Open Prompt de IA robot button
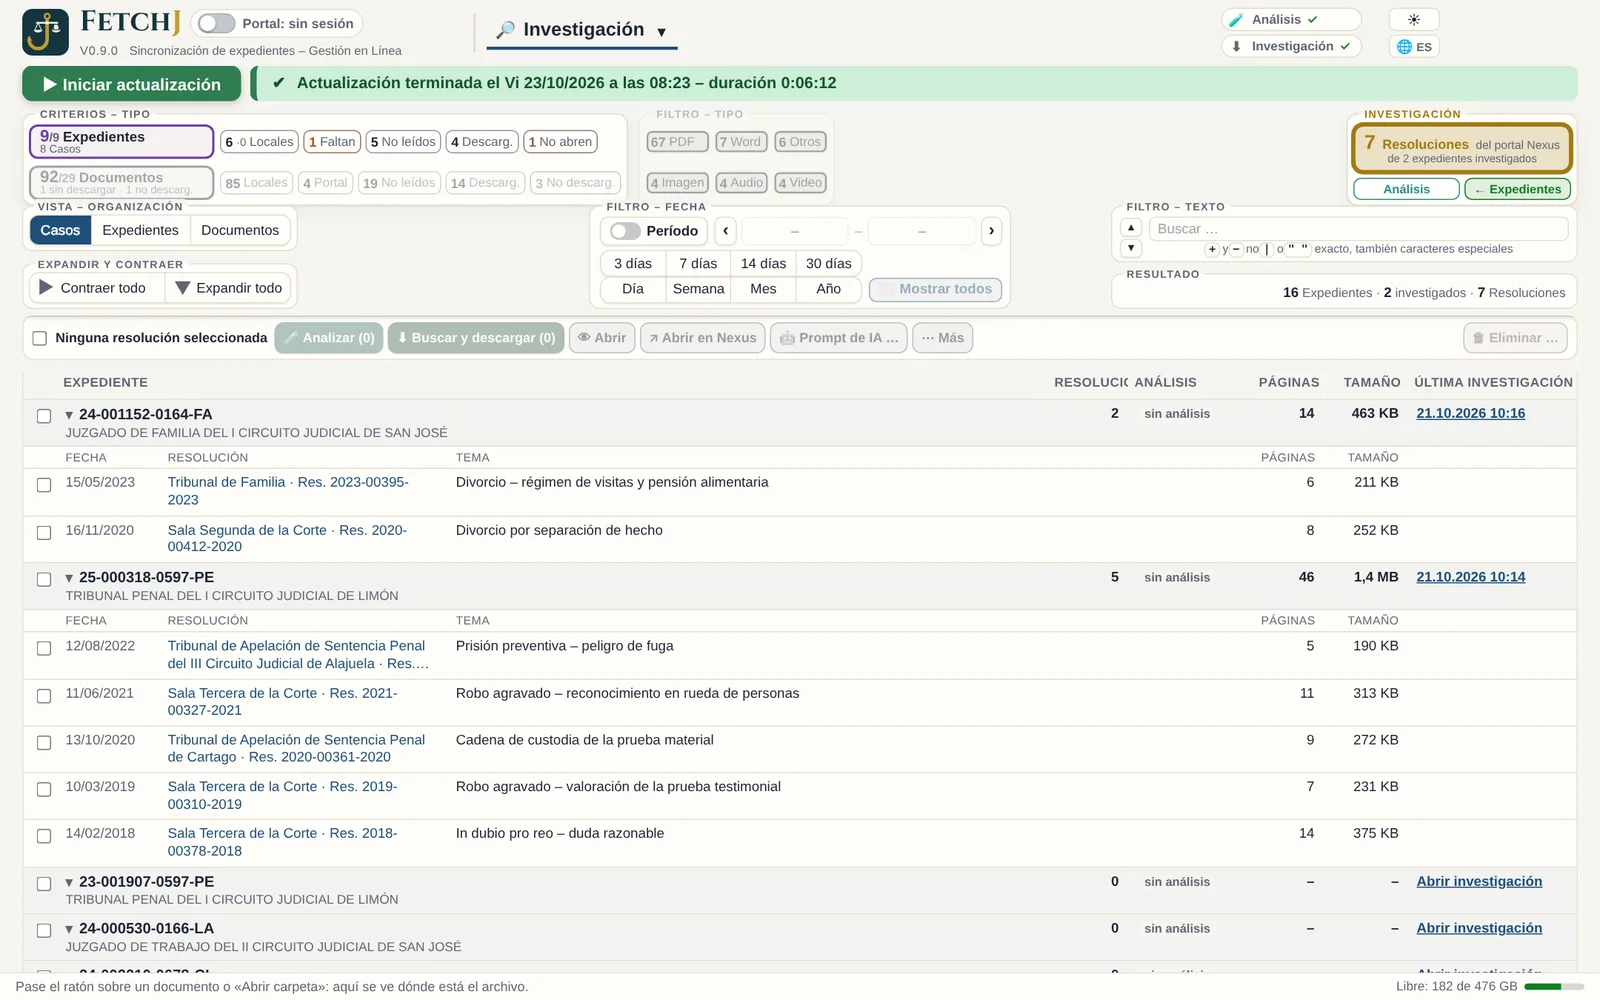 (839, 338)
